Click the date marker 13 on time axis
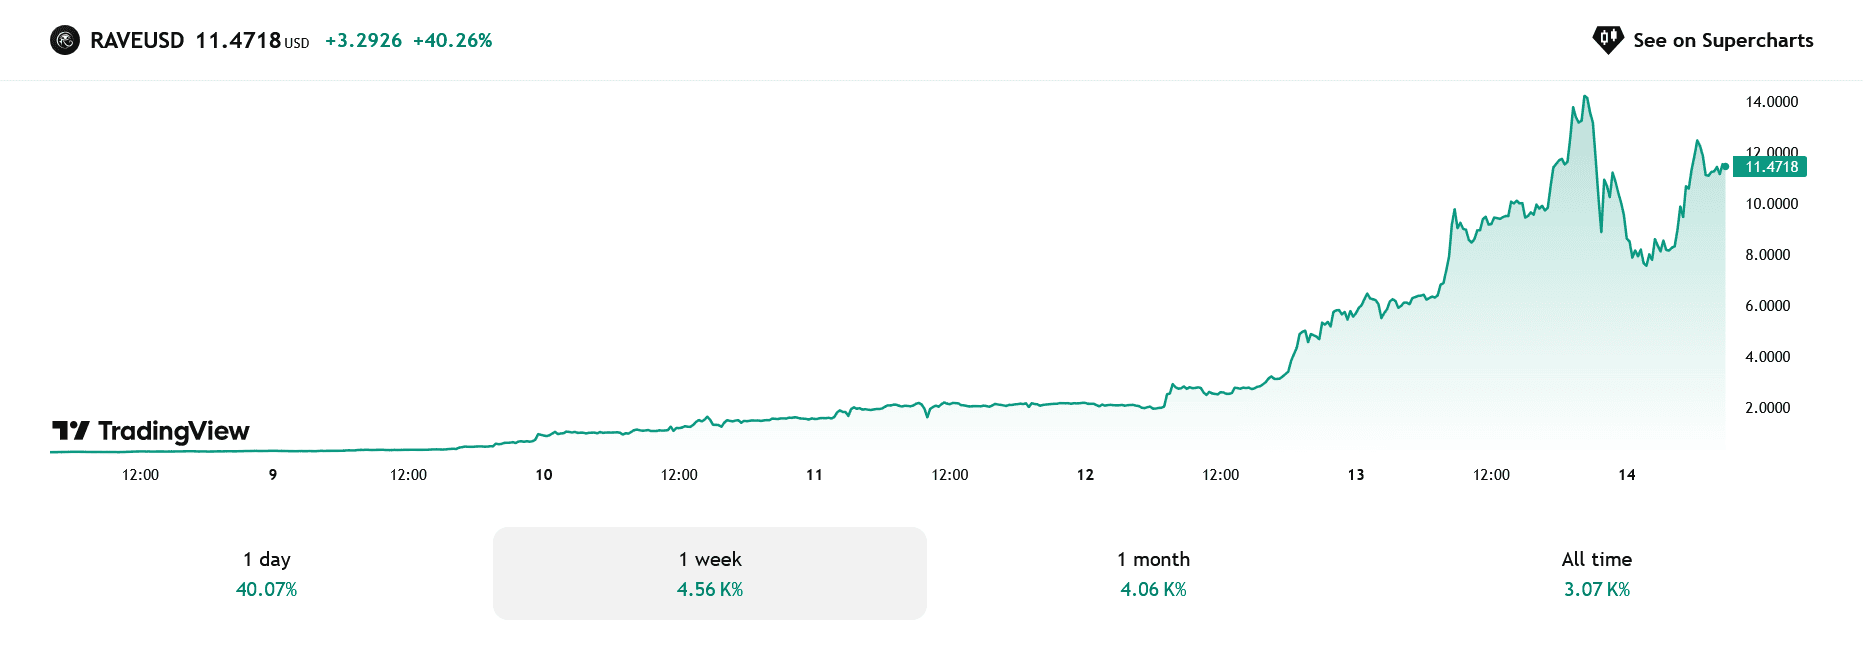 1356,475
